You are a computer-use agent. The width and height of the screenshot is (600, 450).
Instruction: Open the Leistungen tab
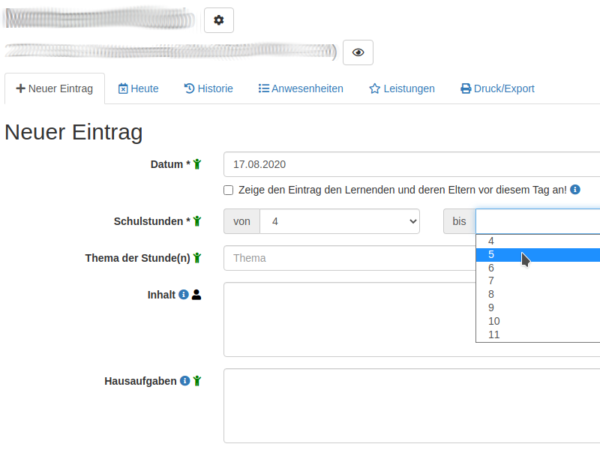pyautogui.click(x=402, y=89)
